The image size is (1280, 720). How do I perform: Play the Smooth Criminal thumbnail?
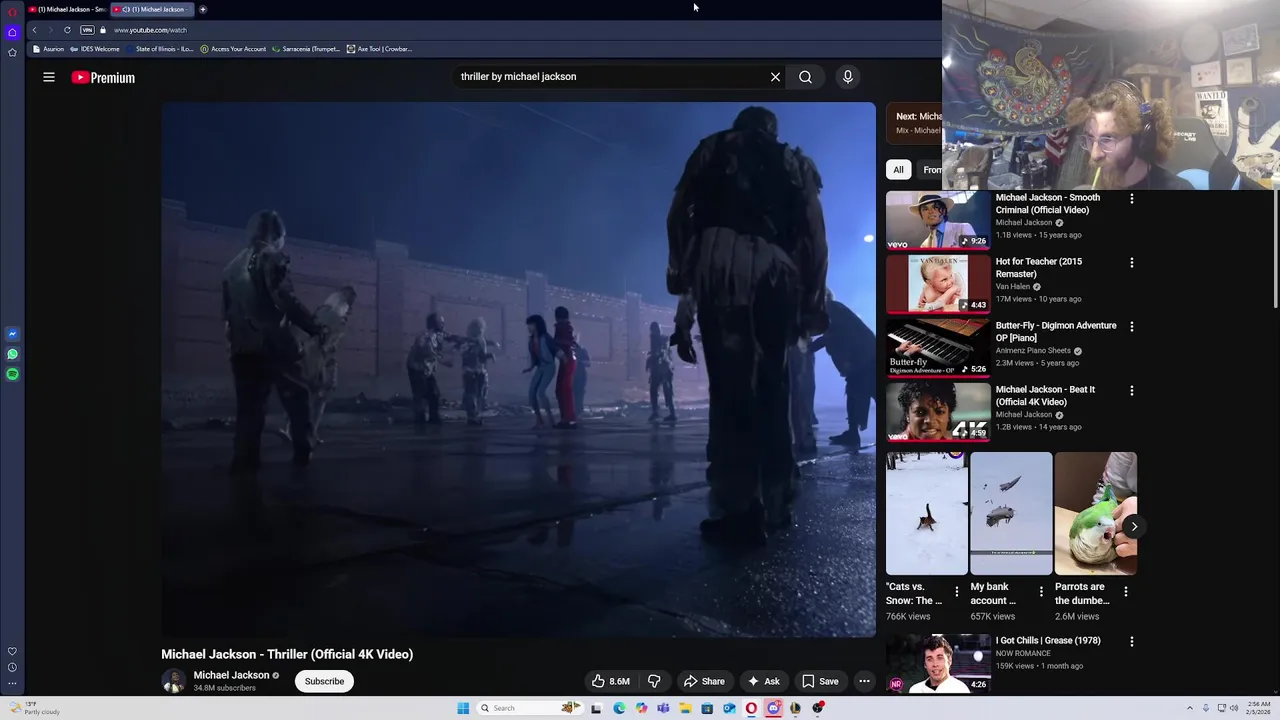tap(938, 220)
